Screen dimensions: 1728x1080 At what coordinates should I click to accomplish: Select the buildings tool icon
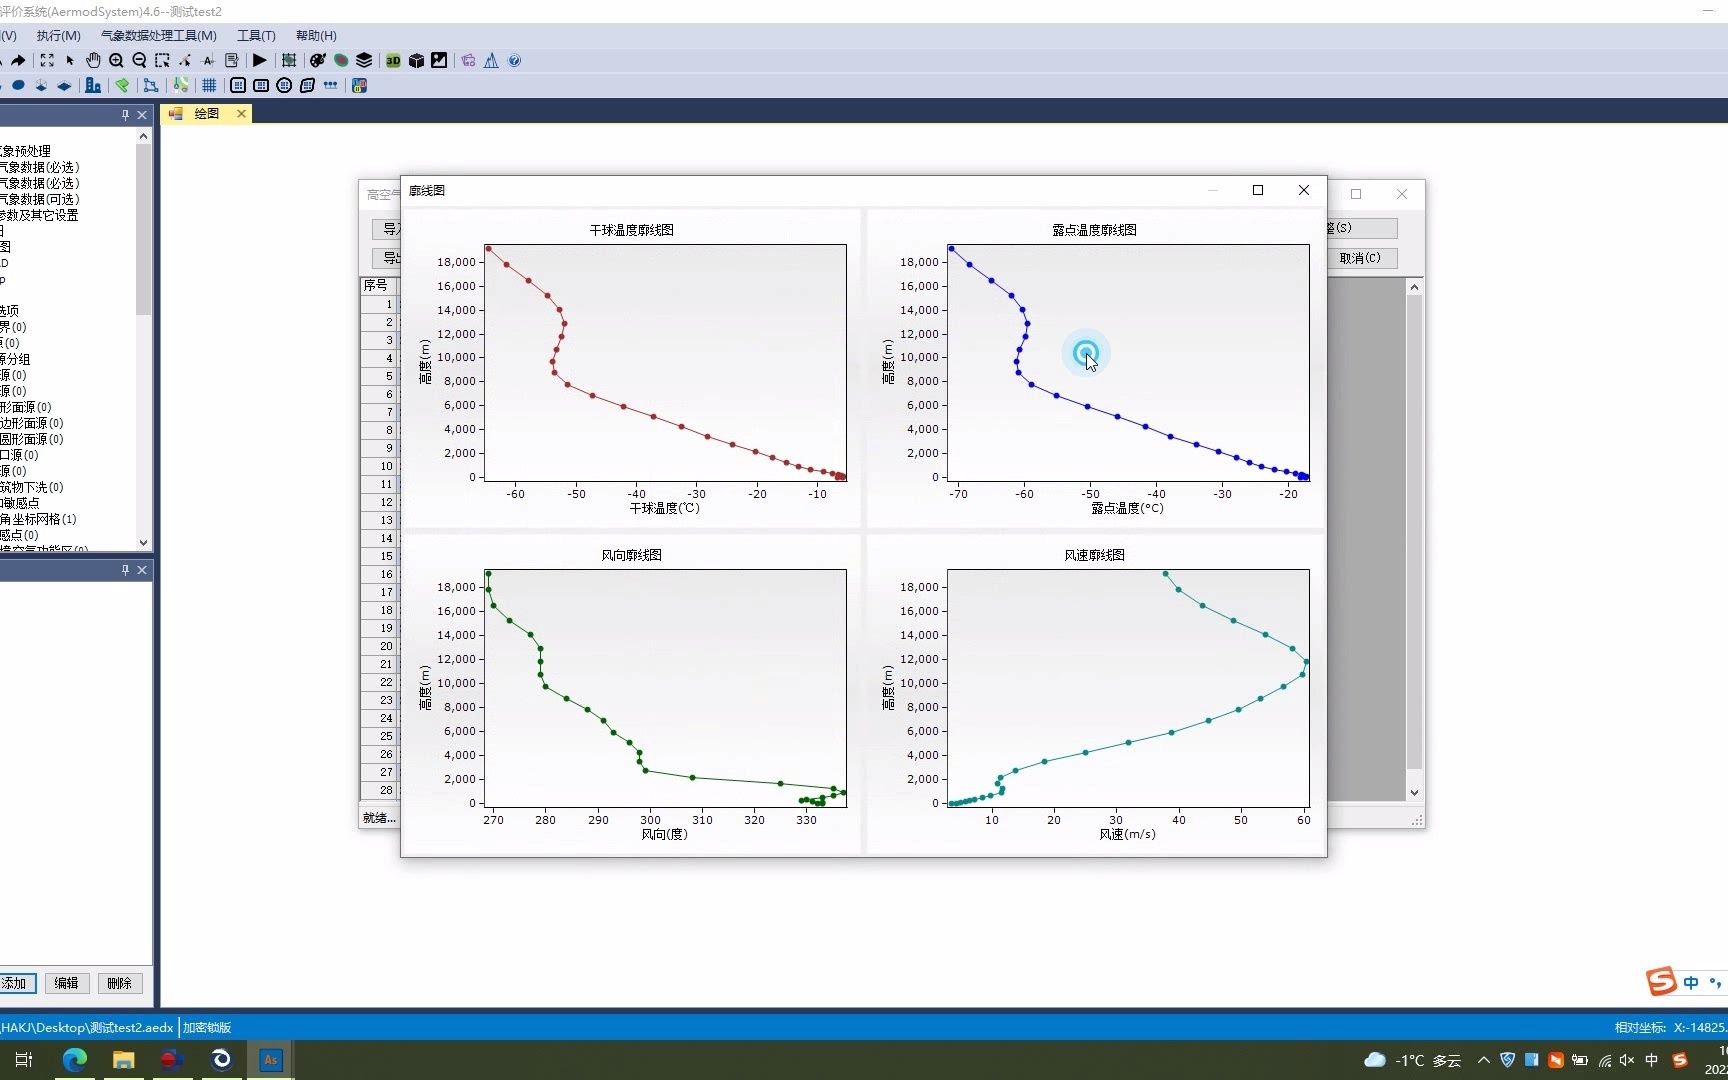[93, 86]
